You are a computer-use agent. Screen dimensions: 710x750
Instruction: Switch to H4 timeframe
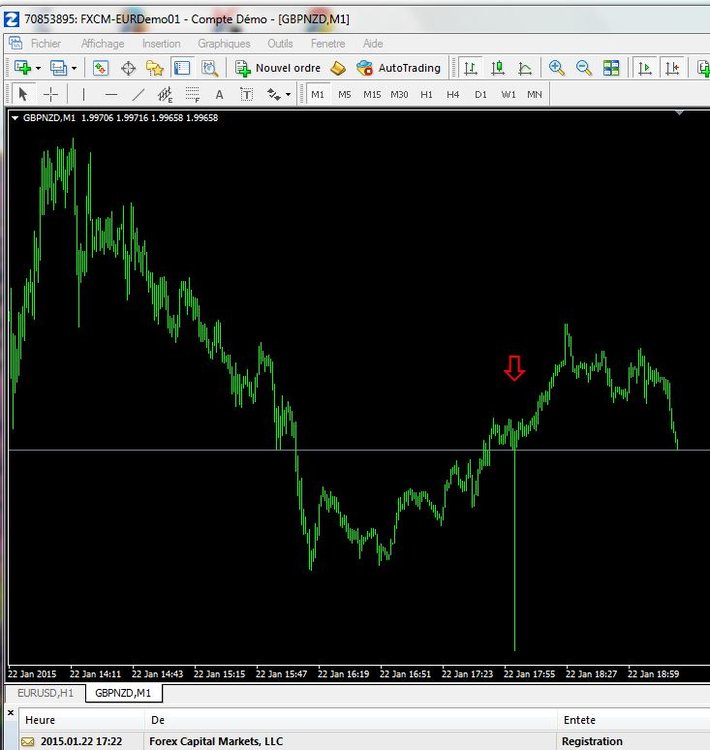(x=453, y=94)
